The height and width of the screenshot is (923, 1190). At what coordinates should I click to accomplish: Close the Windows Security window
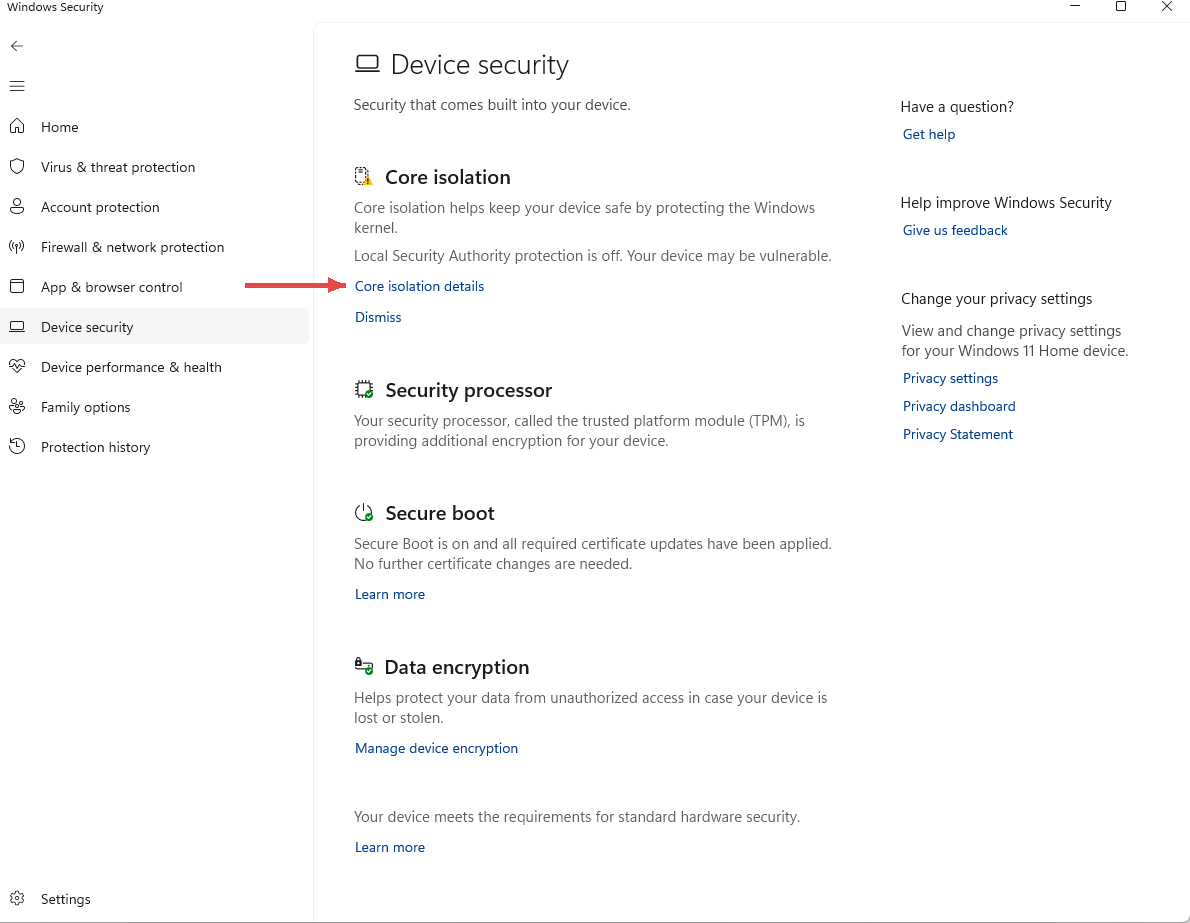tap(1166, 6)
